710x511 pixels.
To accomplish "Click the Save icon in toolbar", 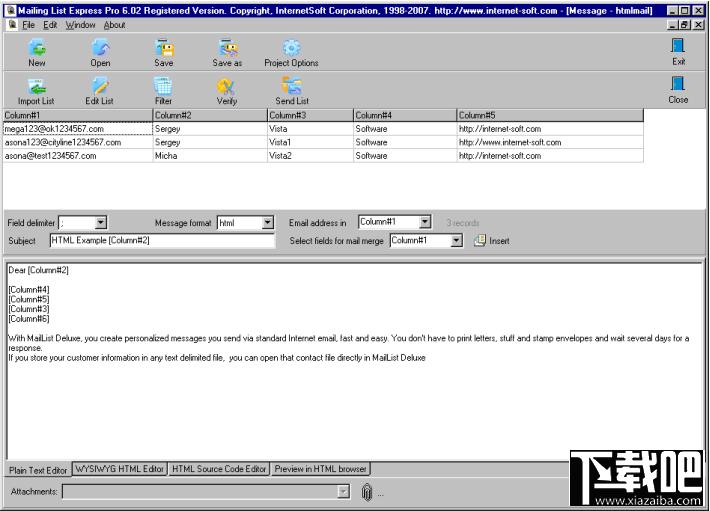I will tap(164, 48).
